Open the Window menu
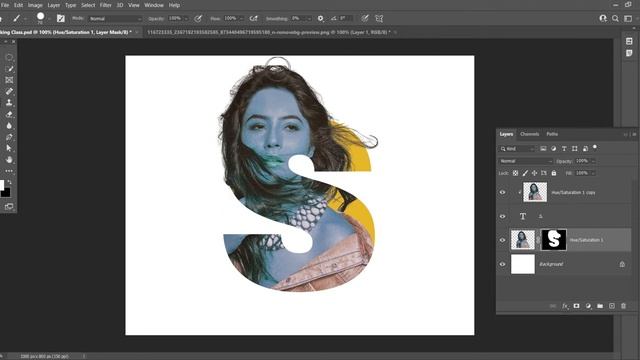The image size is (640, 360). coord(154,5)
